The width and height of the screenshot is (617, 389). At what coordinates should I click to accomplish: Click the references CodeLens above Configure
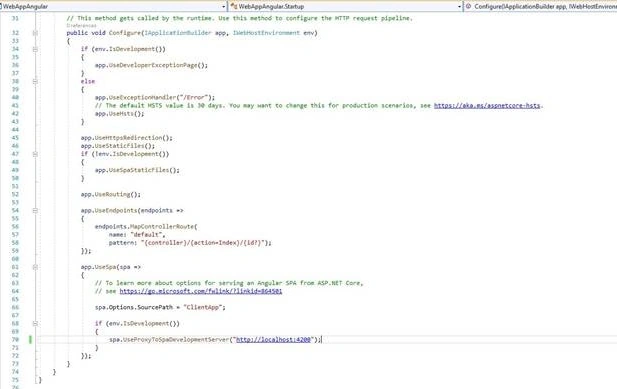click(81, 26)
